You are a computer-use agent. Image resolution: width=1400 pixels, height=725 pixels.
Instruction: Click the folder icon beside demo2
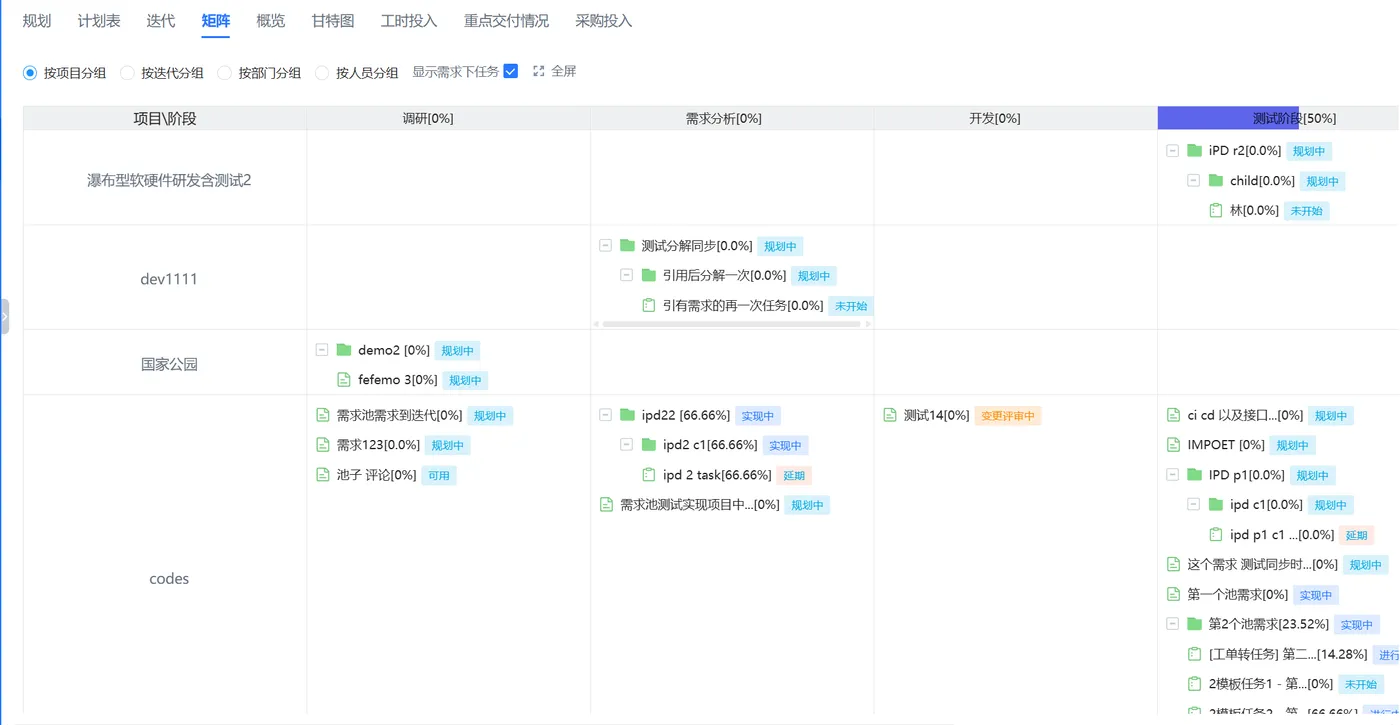[344, 350]
